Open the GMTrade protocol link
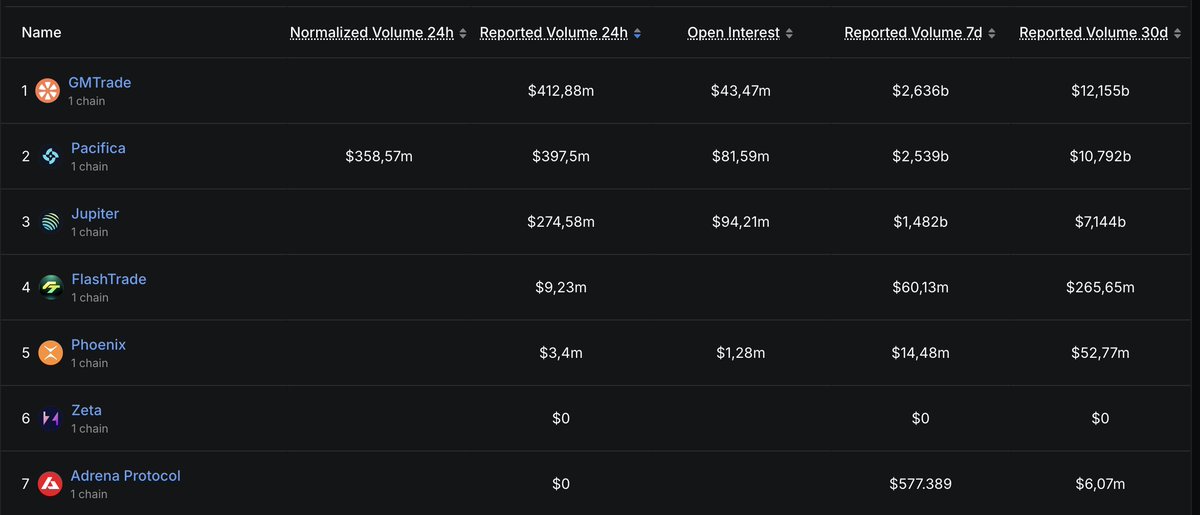Image resolution: width=1200 pixels, height=515 pixels. 100,83
